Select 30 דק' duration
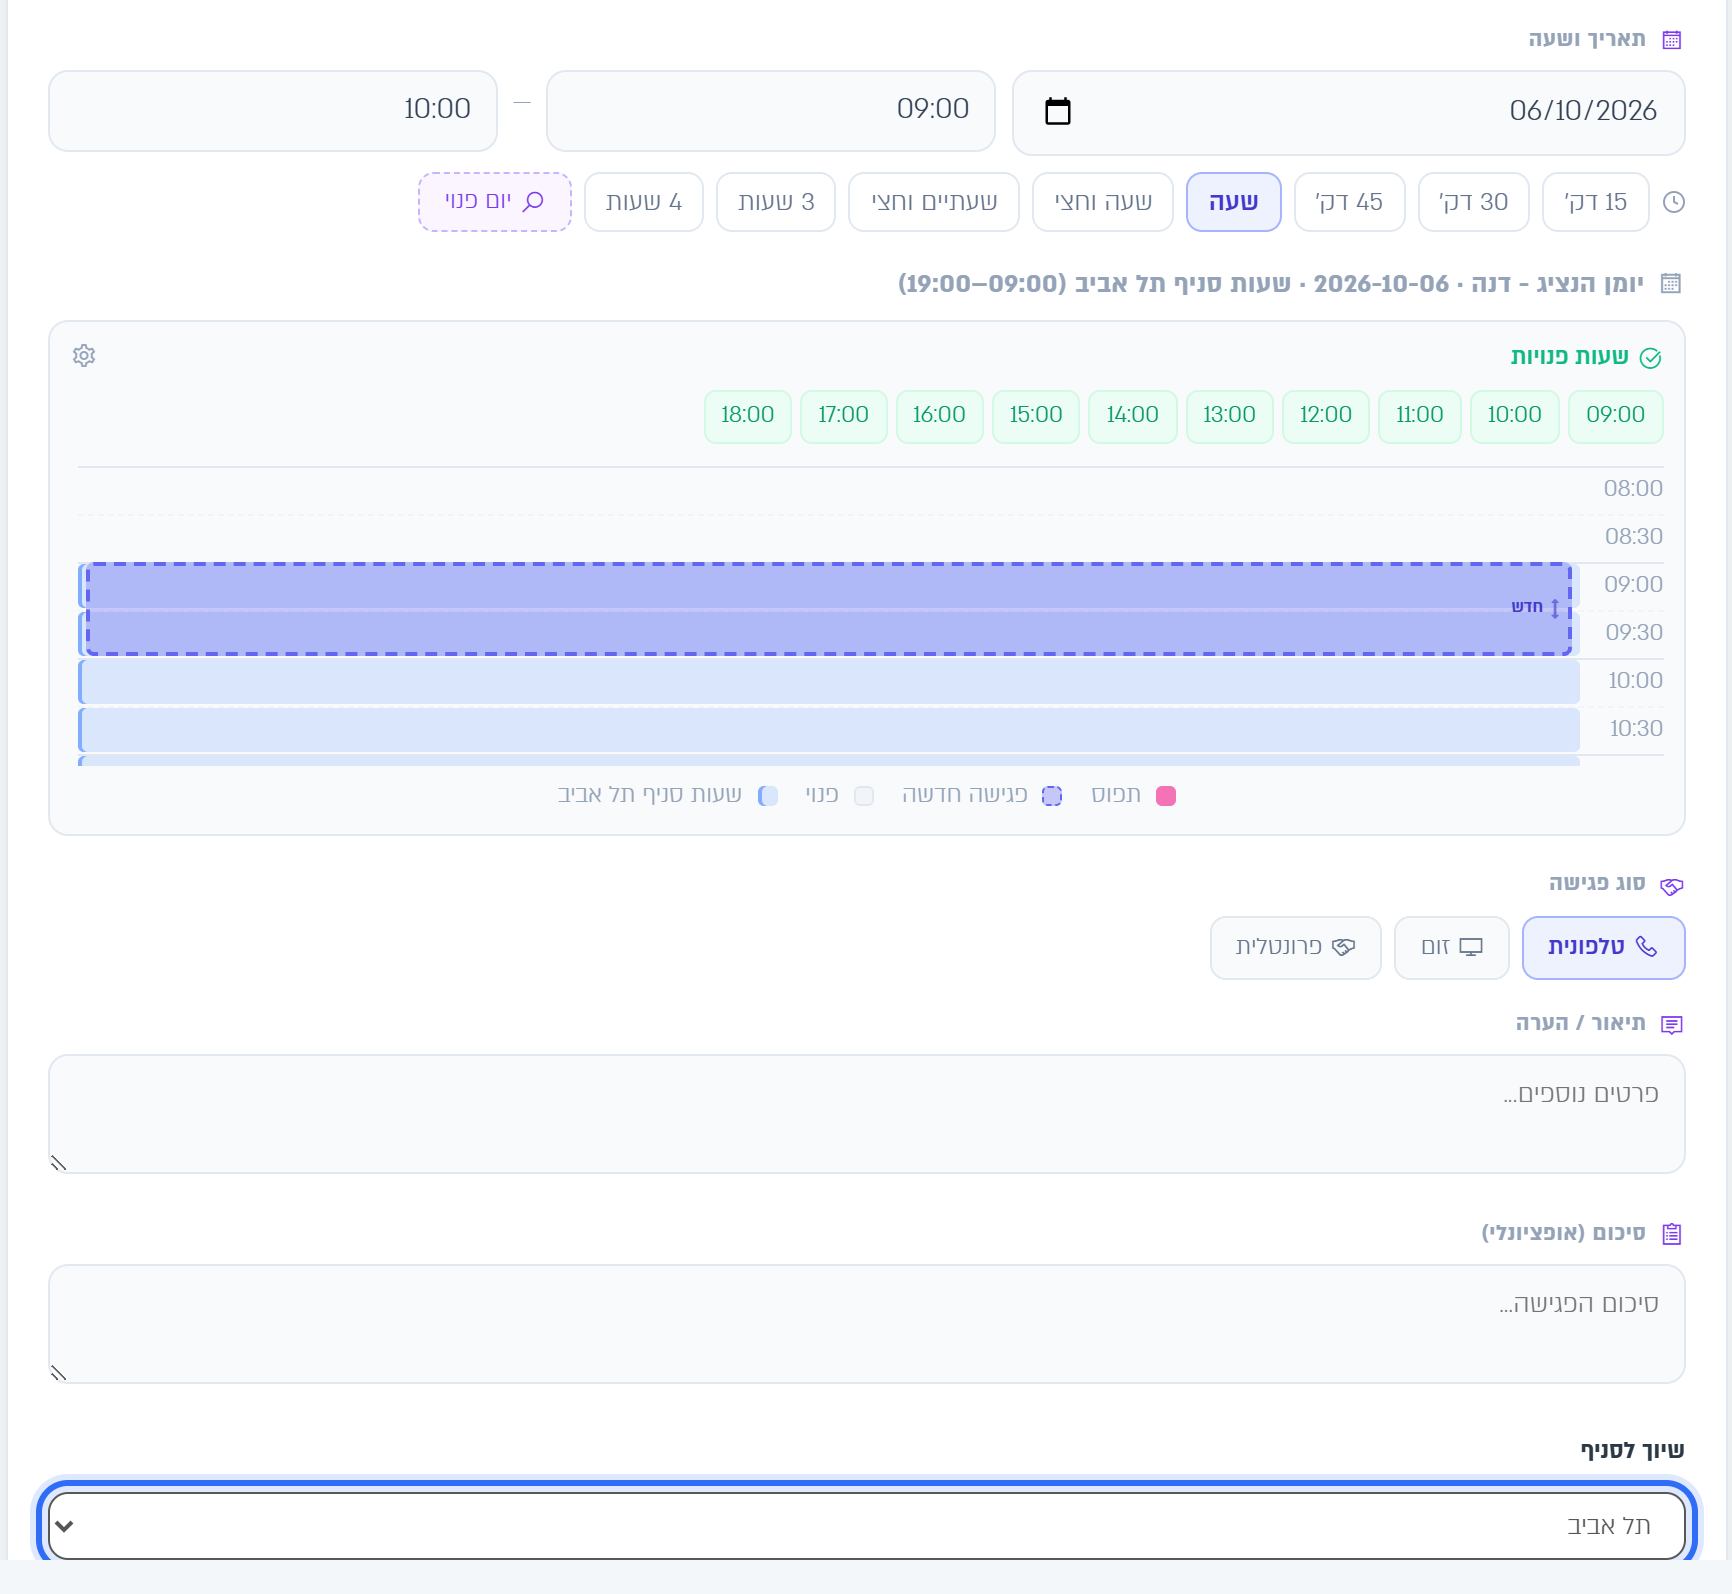The width and height of the screenshot is (1732, 1594). coord(1474,202)
